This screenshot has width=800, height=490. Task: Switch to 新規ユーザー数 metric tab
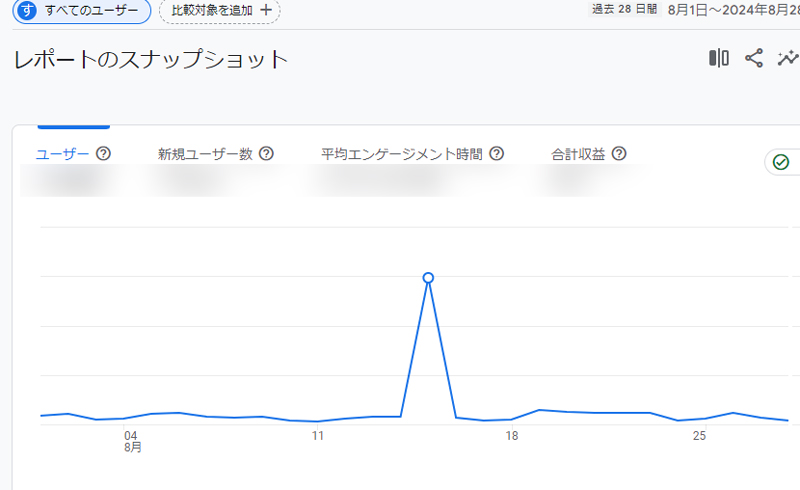pyautogui.click(x=205, y=154)
